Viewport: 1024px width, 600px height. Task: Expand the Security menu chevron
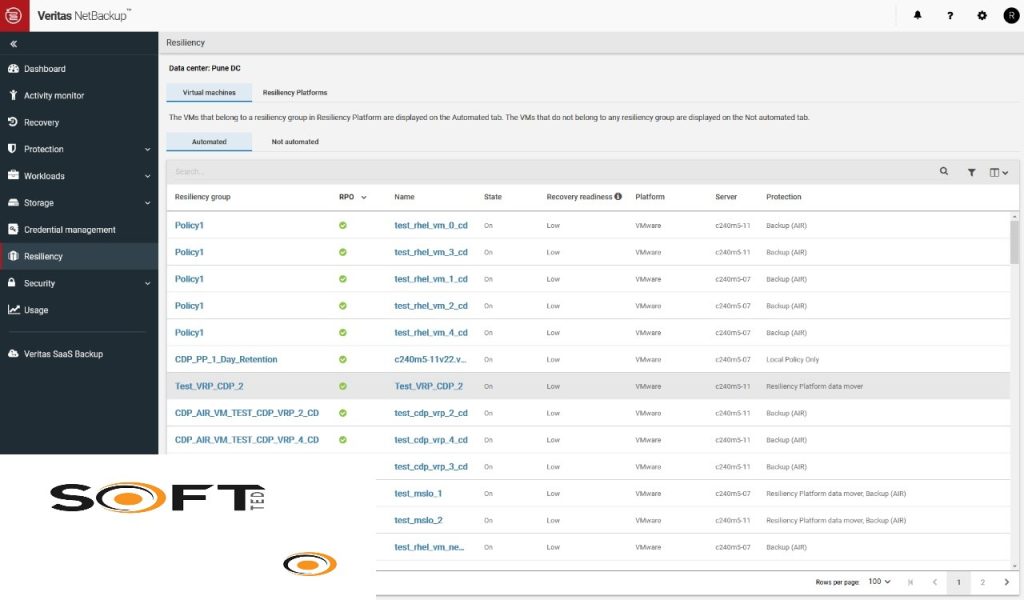click(148, 283)
